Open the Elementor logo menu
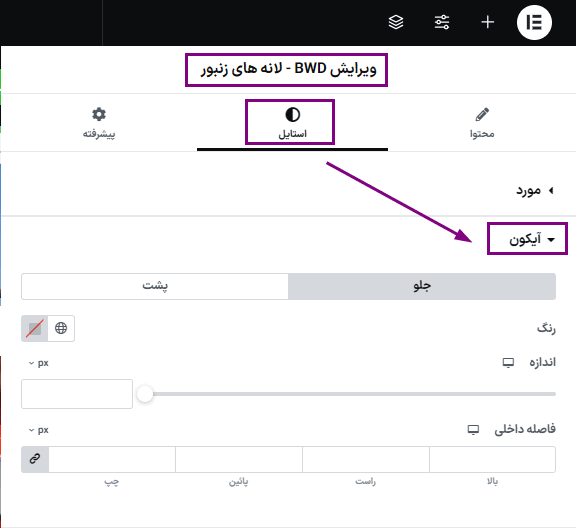The height and width of the screenshot is (528, 576). (x=534, y=22)
